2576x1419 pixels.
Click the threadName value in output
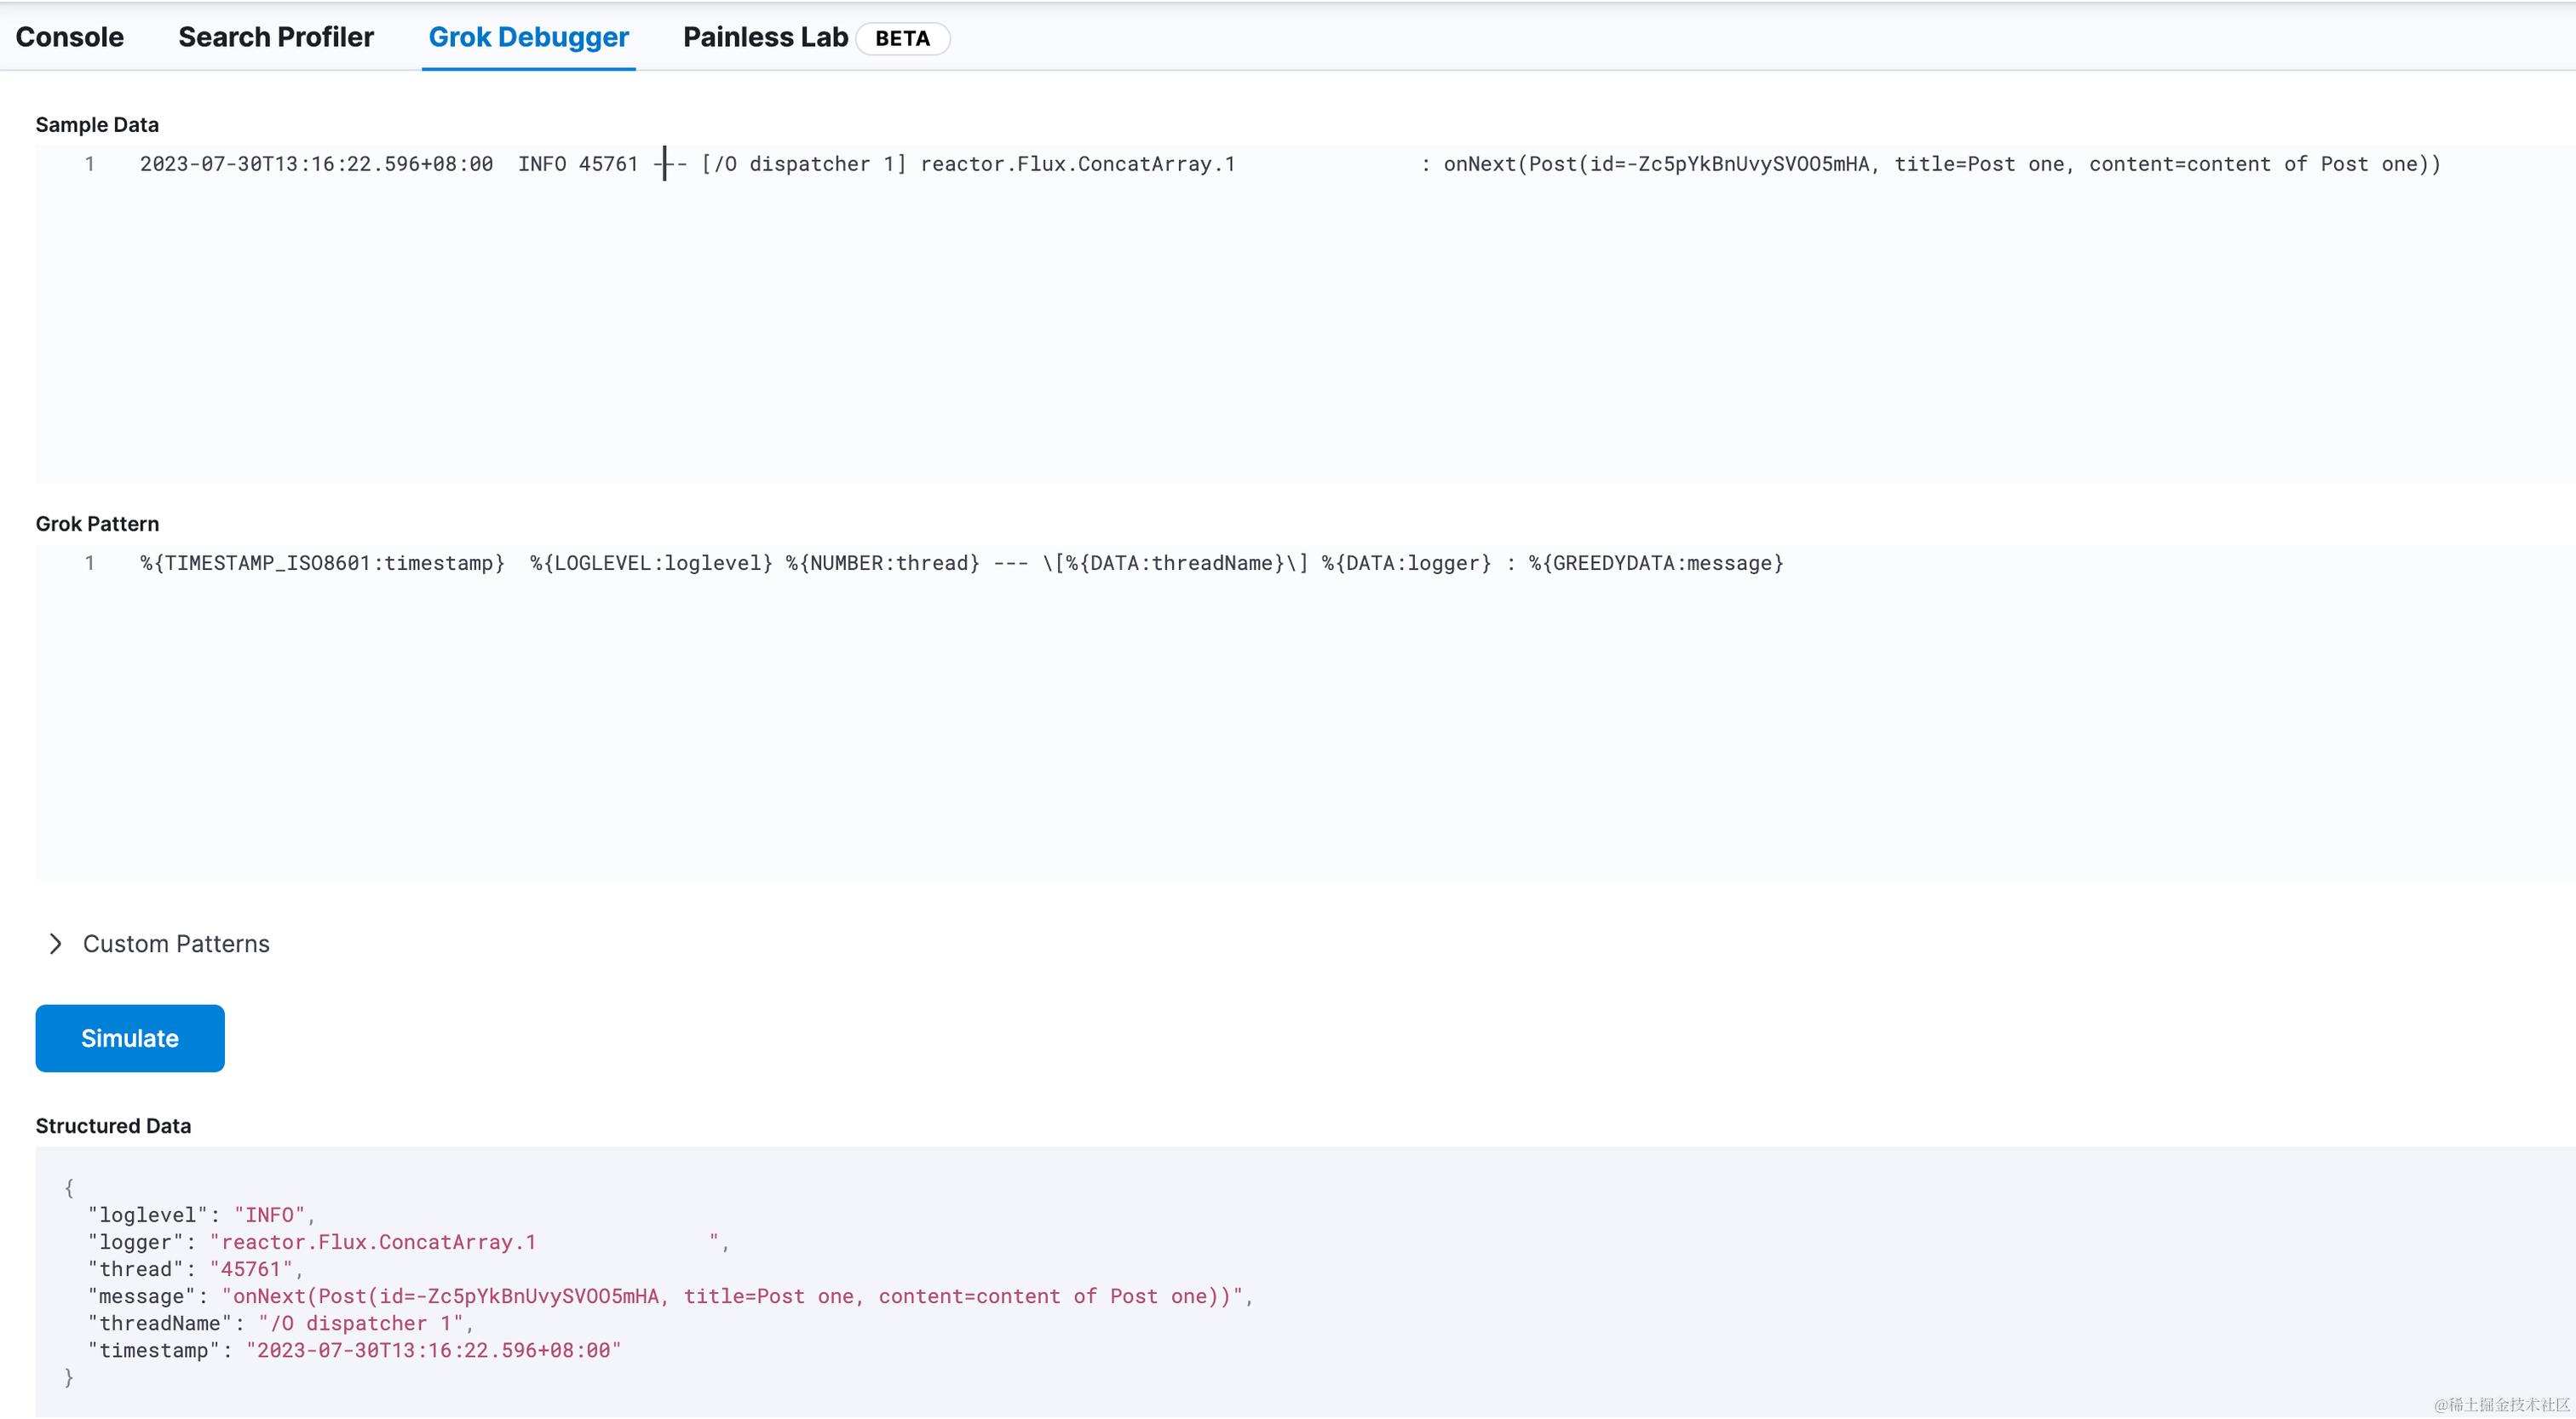360,1323
